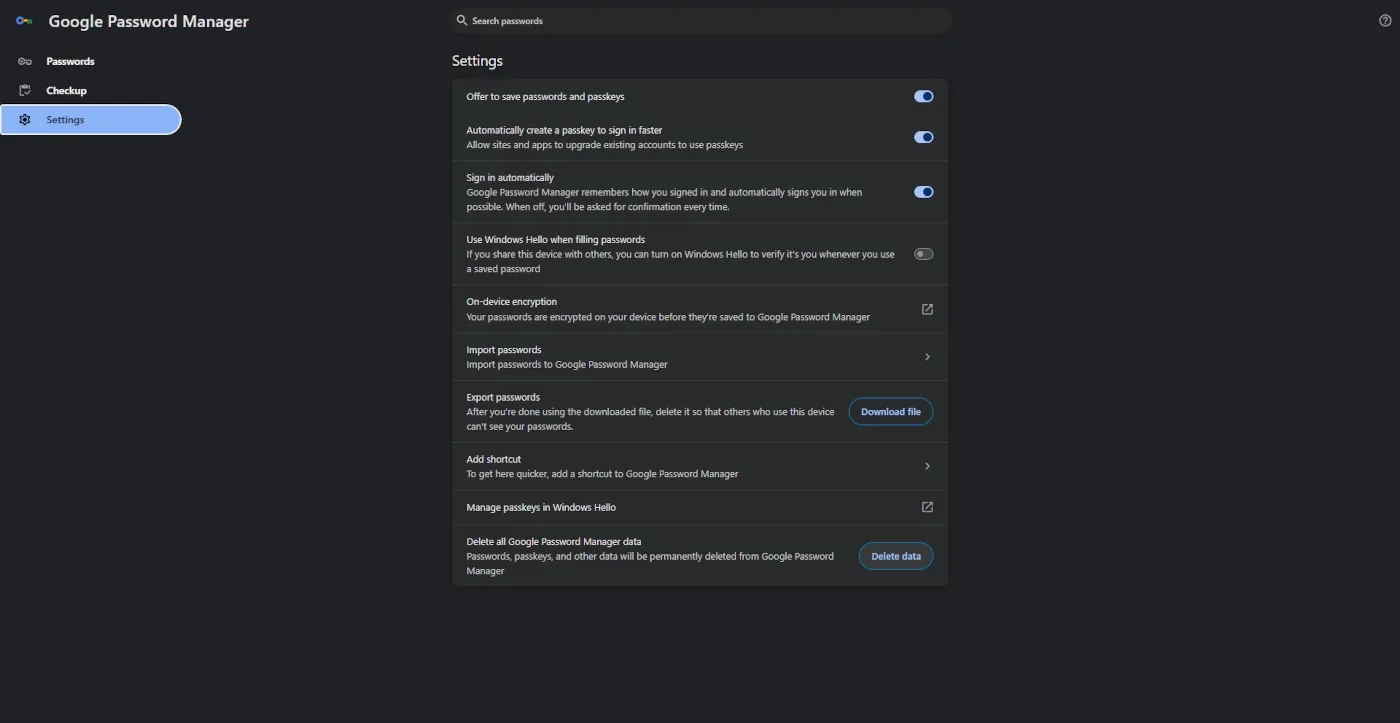Viewport: 1400px width, 723px height.
Task: Toggle Offer to save passwords and passkeys
Action: (924, 97)
